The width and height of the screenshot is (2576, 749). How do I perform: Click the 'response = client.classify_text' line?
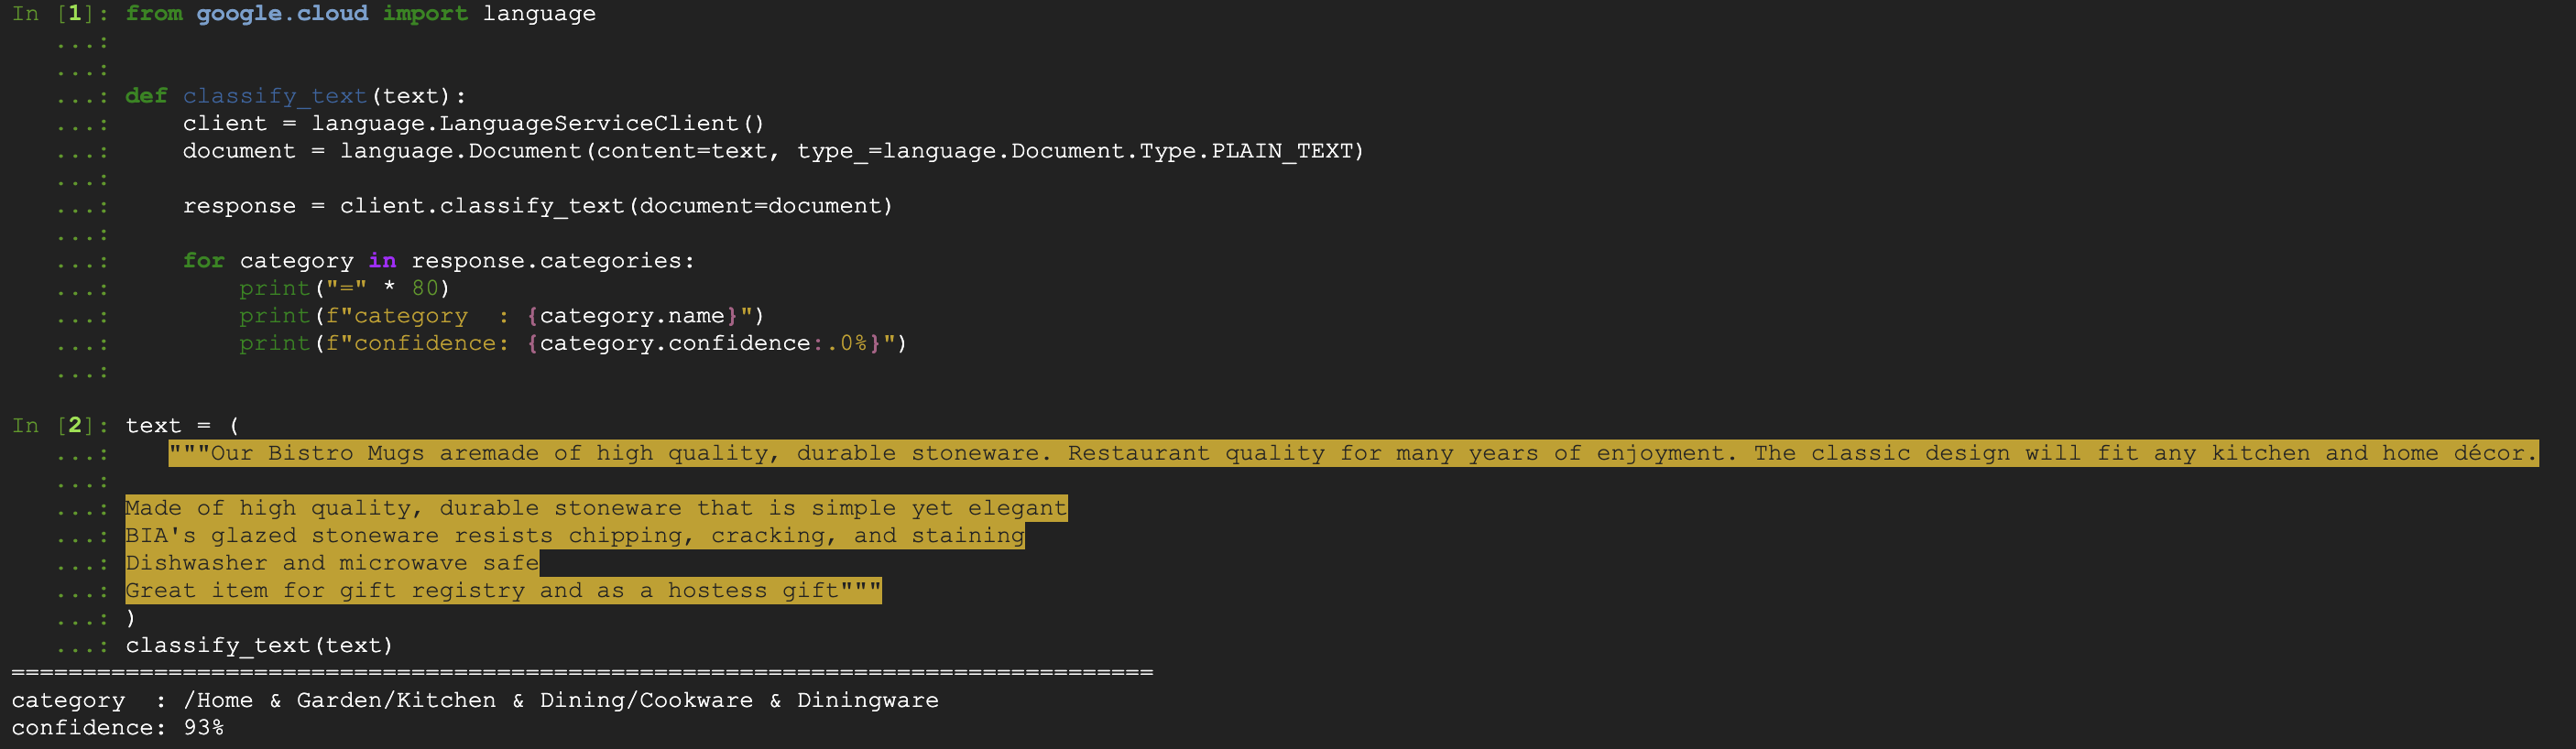(537, 206)
